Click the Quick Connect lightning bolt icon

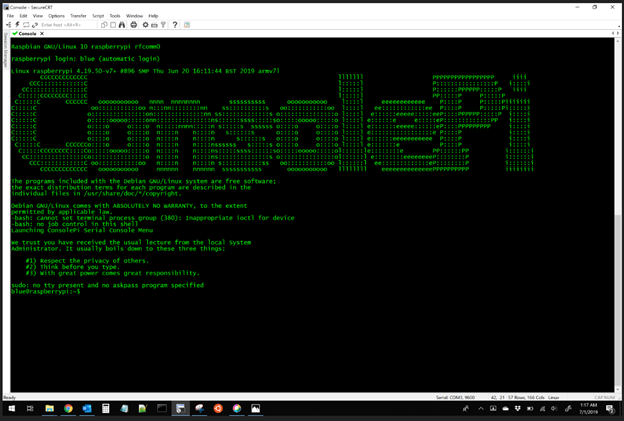[18, 25]
